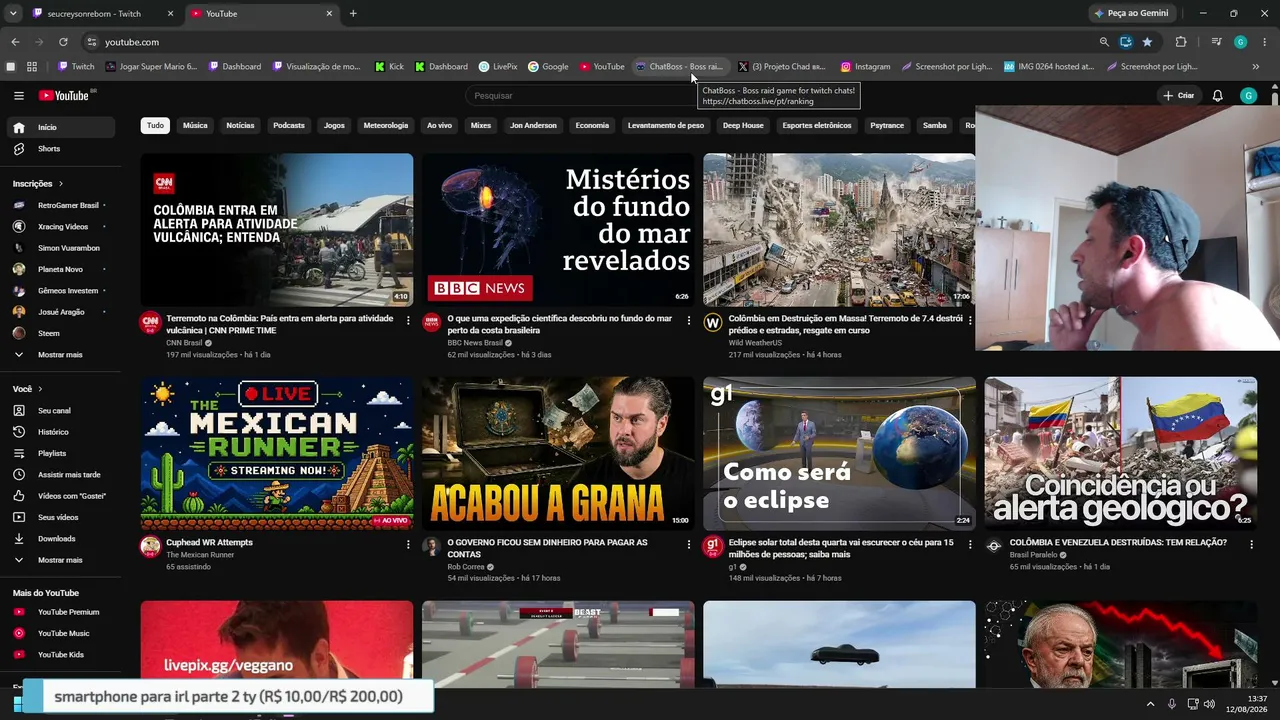Open the Twitch bookmark
Viewport: 1280px width, 720px height.
[x=76, y=67]
